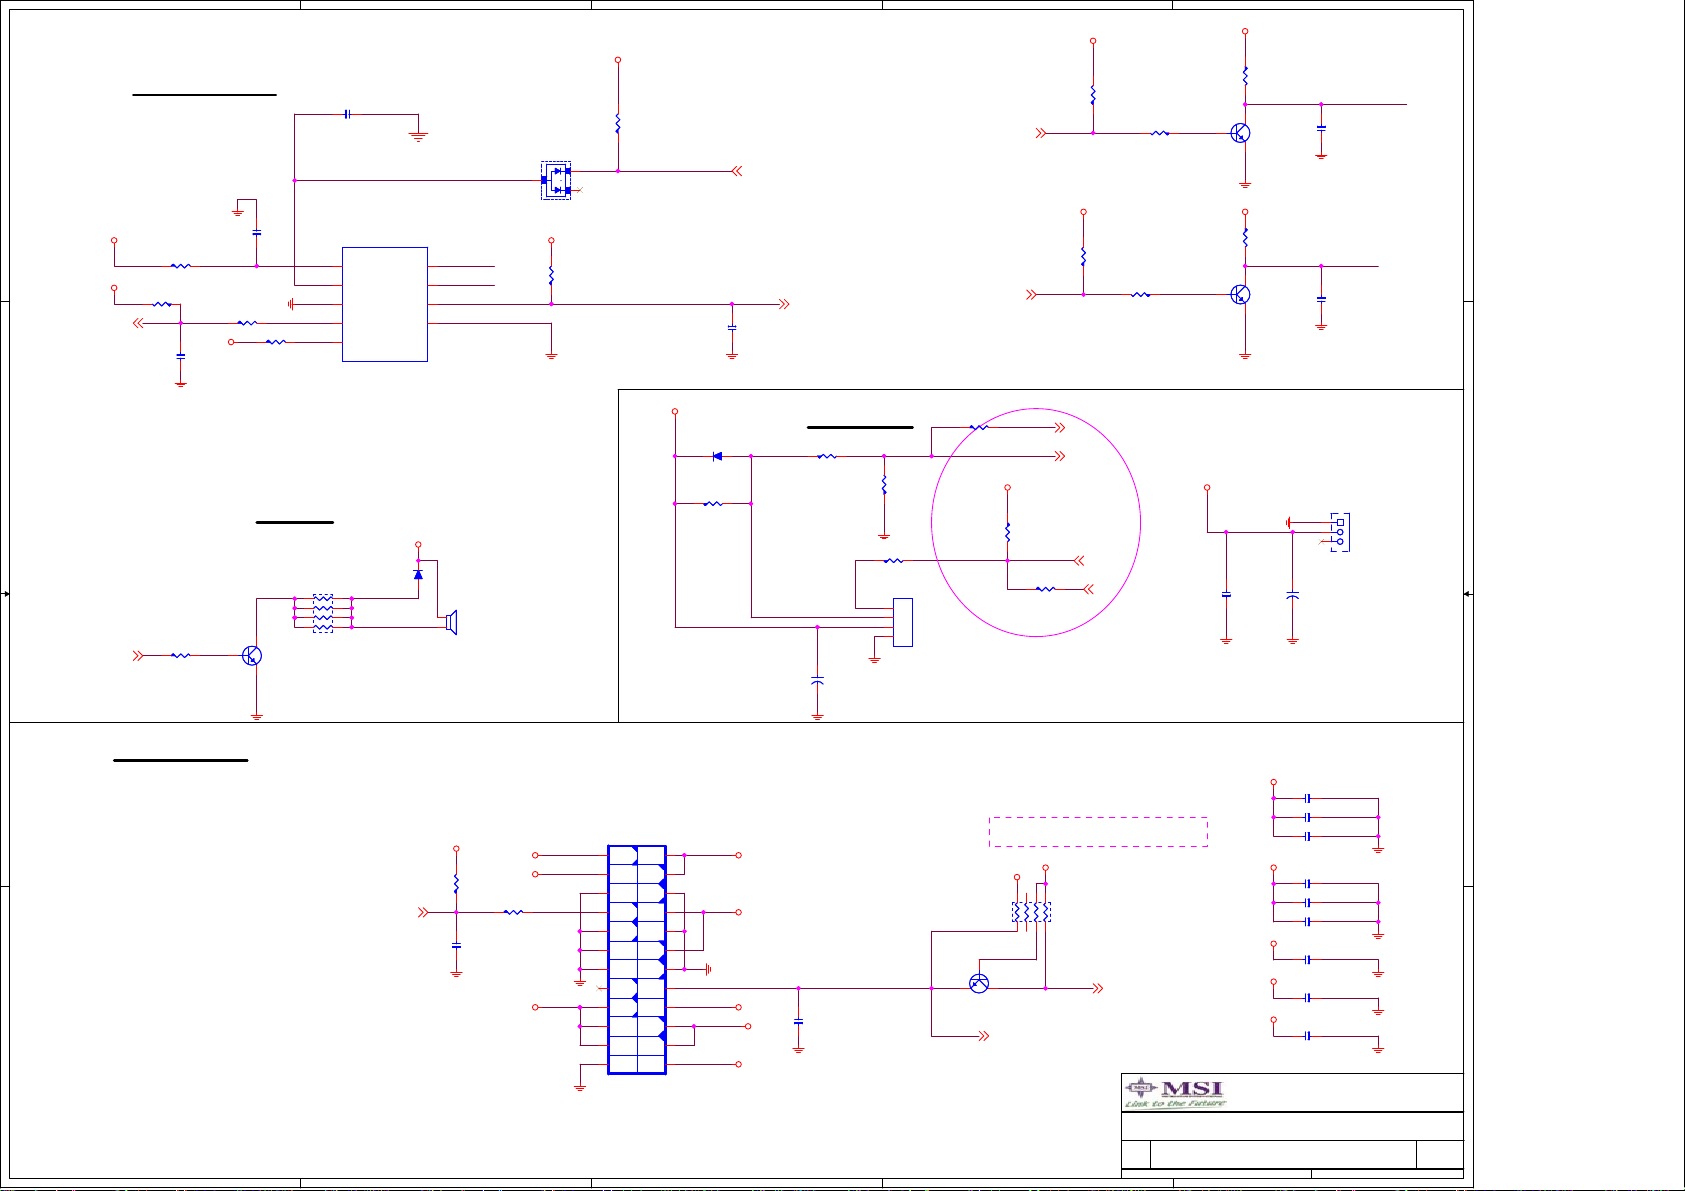
Task: Select the large blue power connector block
Action: coord(637,960)
